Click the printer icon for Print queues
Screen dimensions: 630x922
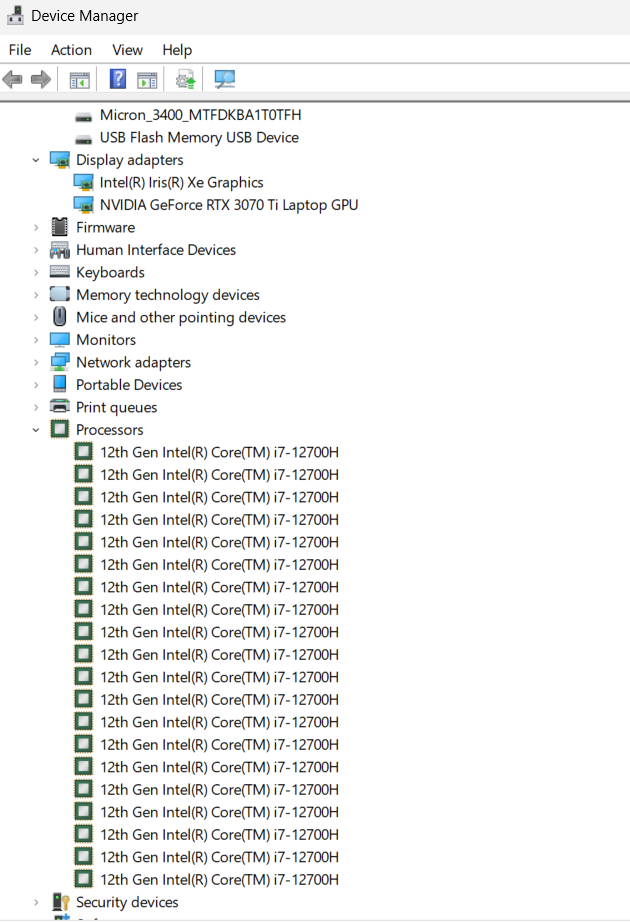point(59,406)
